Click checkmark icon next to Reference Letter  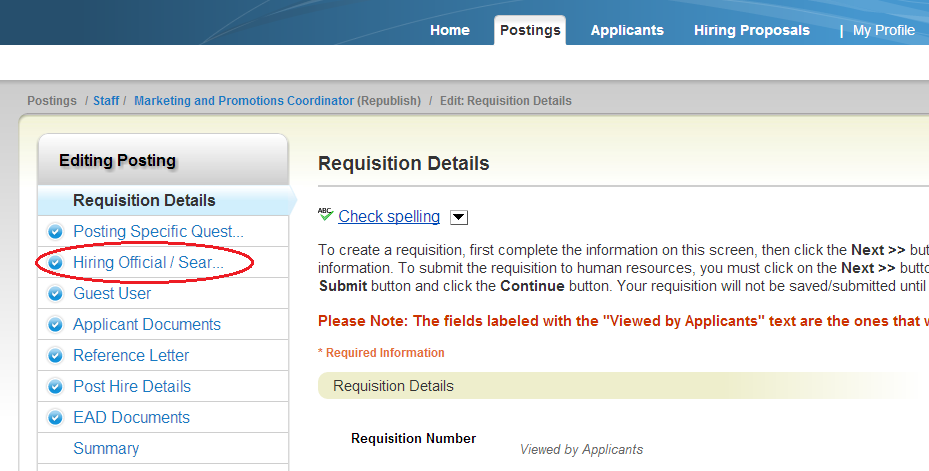(55, 356)
